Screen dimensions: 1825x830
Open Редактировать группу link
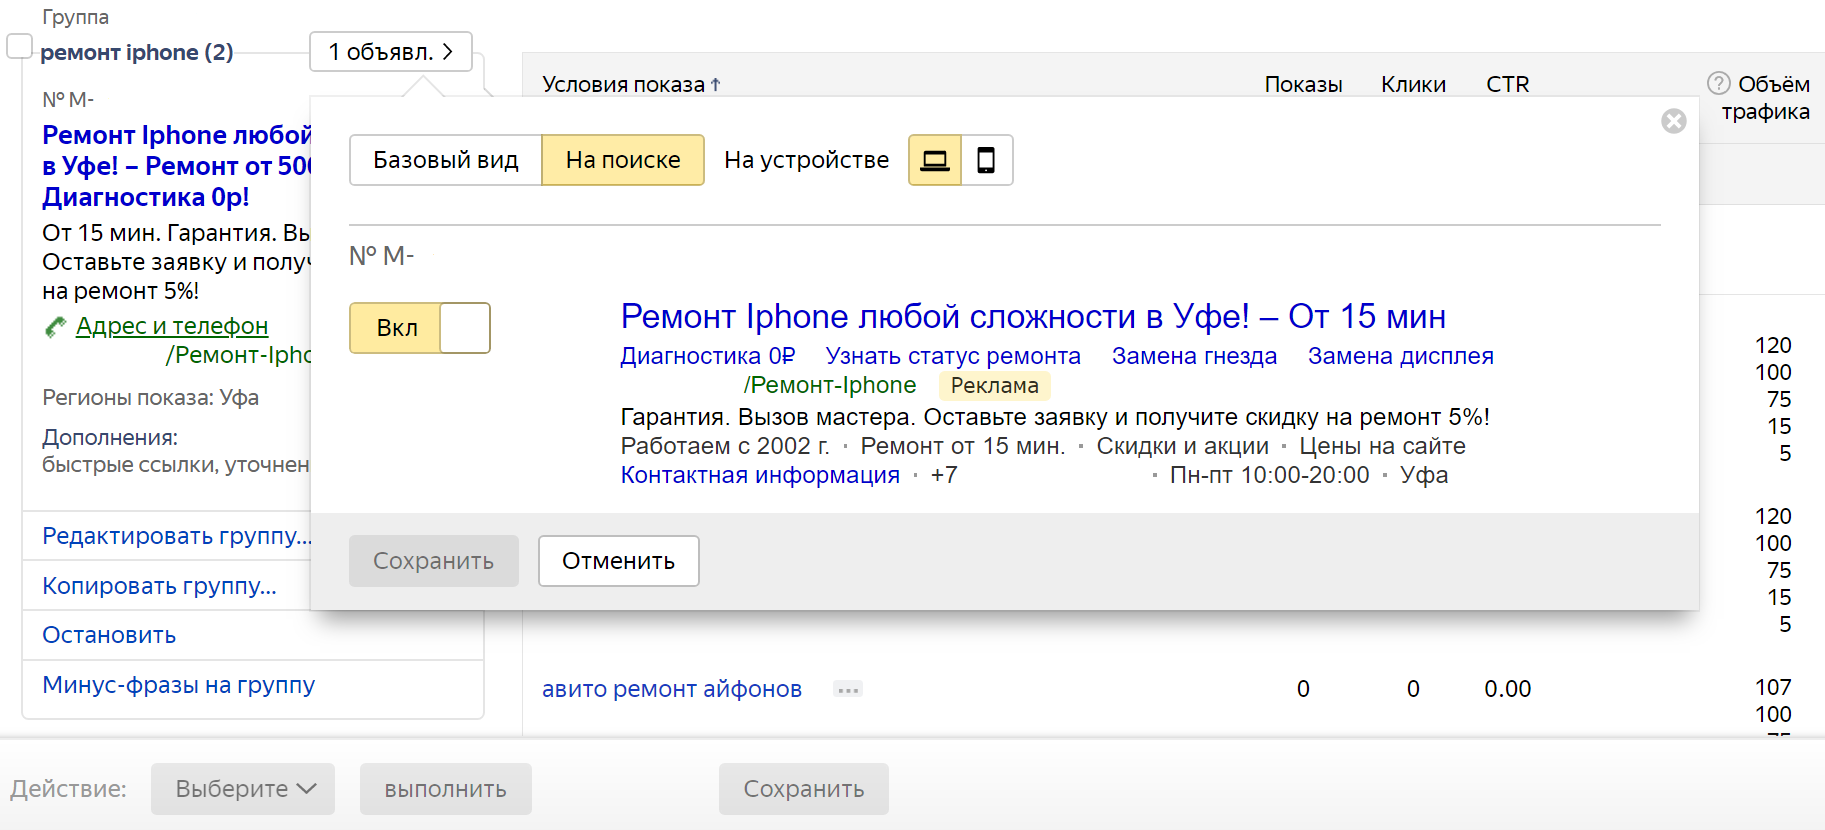177,536
